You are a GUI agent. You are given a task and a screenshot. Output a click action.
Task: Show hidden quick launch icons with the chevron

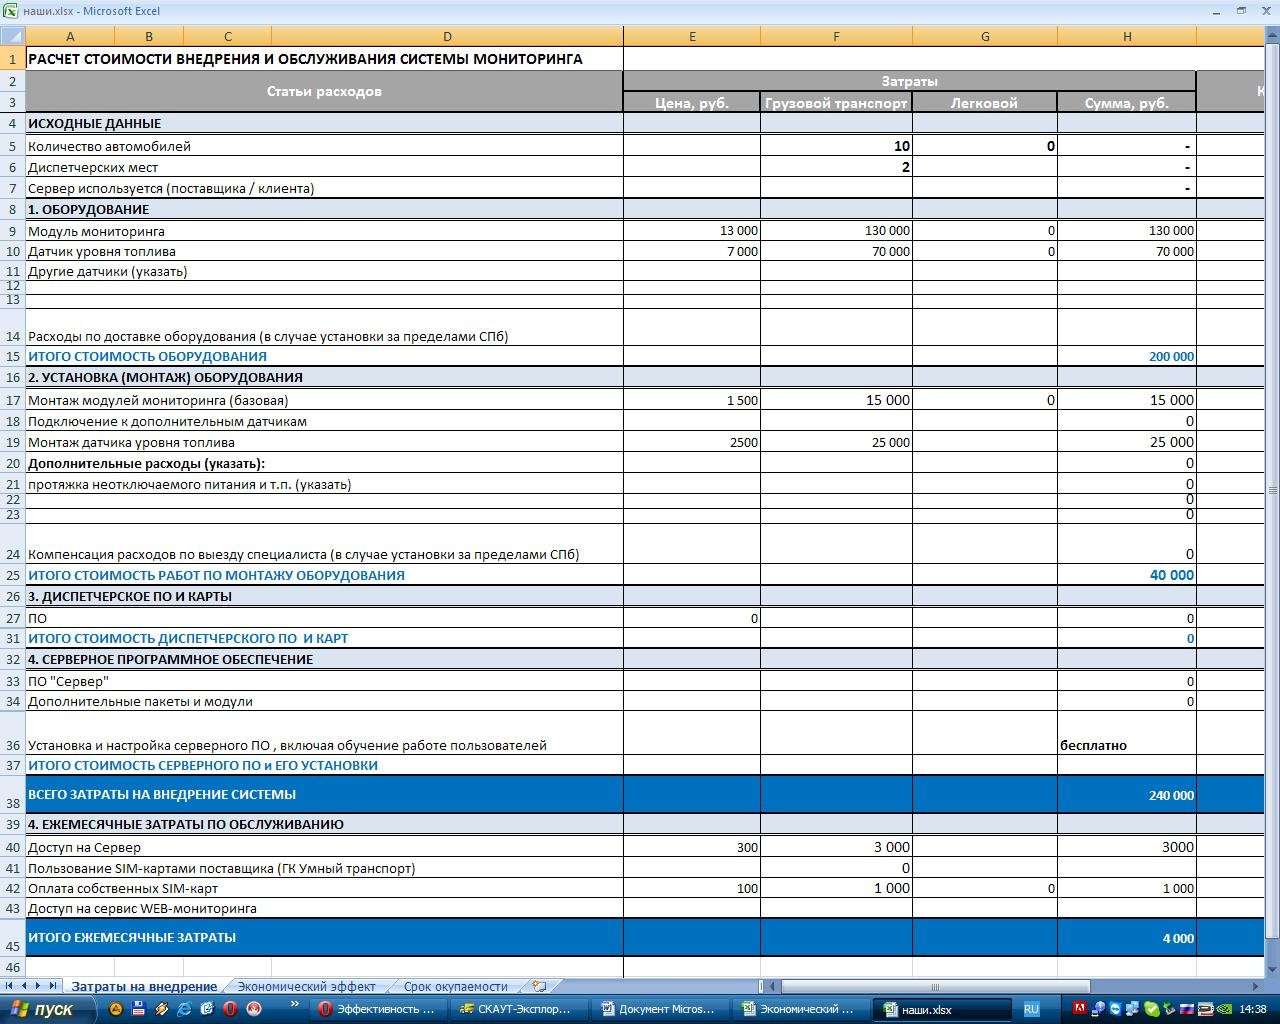click(295, 1004)
